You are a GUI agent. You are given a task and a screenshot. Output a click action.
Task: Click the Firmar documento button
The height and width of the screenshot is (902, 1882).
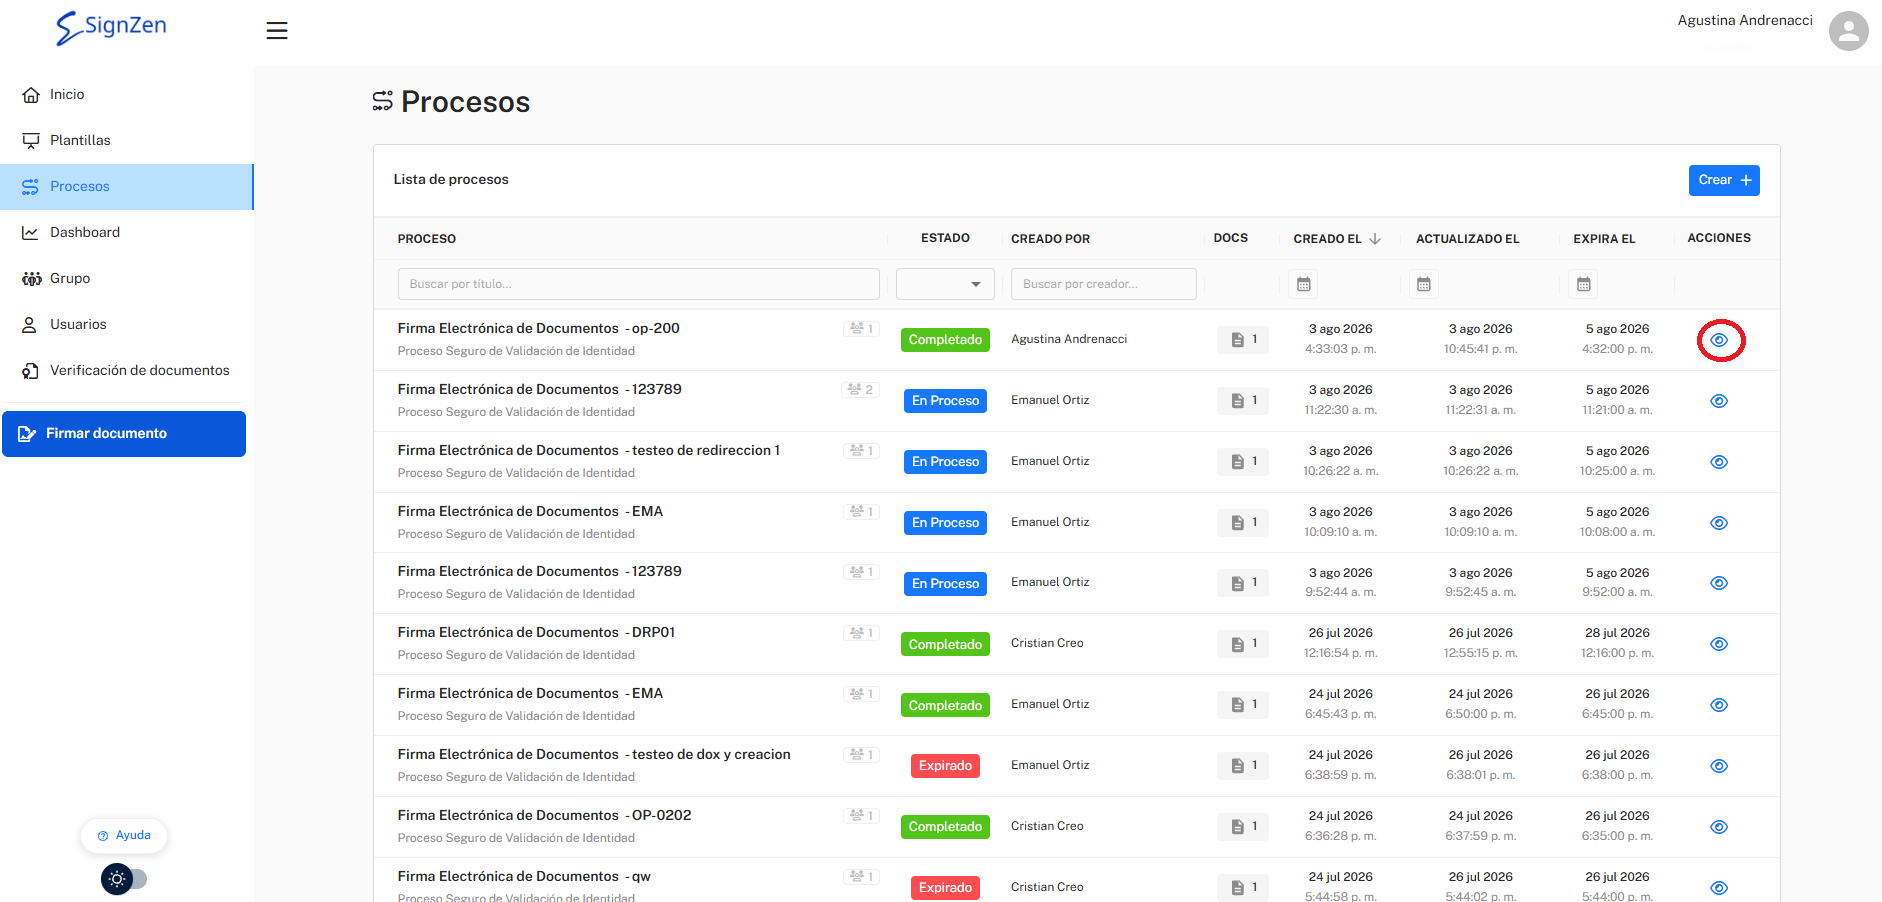pyautogui.click(x=124, y=434)
